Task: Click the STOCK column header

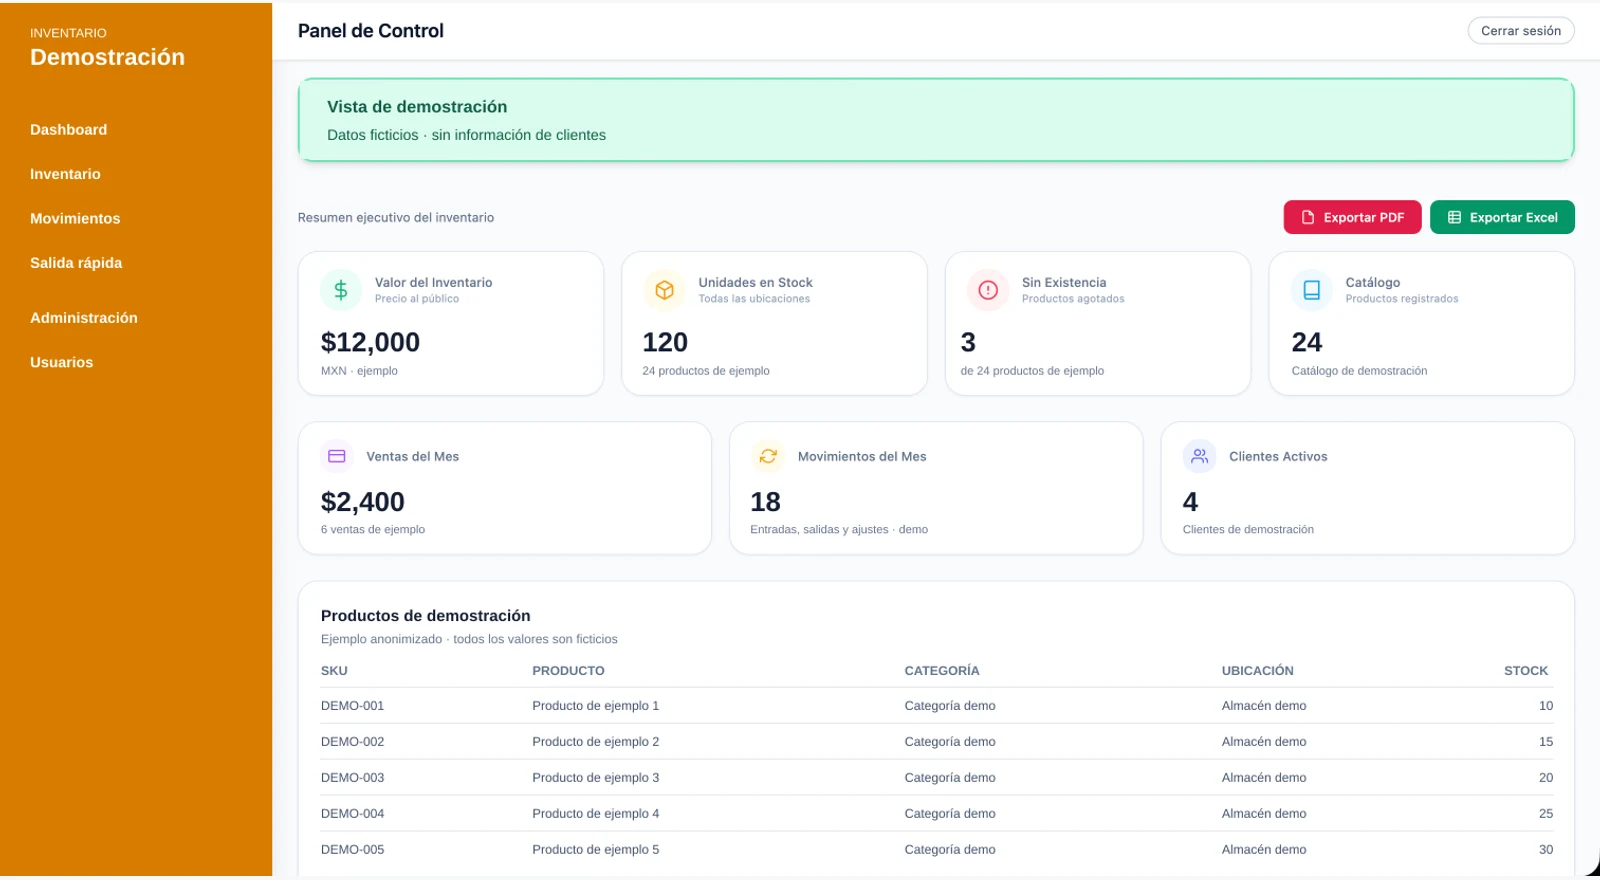Action: click(x=1526, y=671)
